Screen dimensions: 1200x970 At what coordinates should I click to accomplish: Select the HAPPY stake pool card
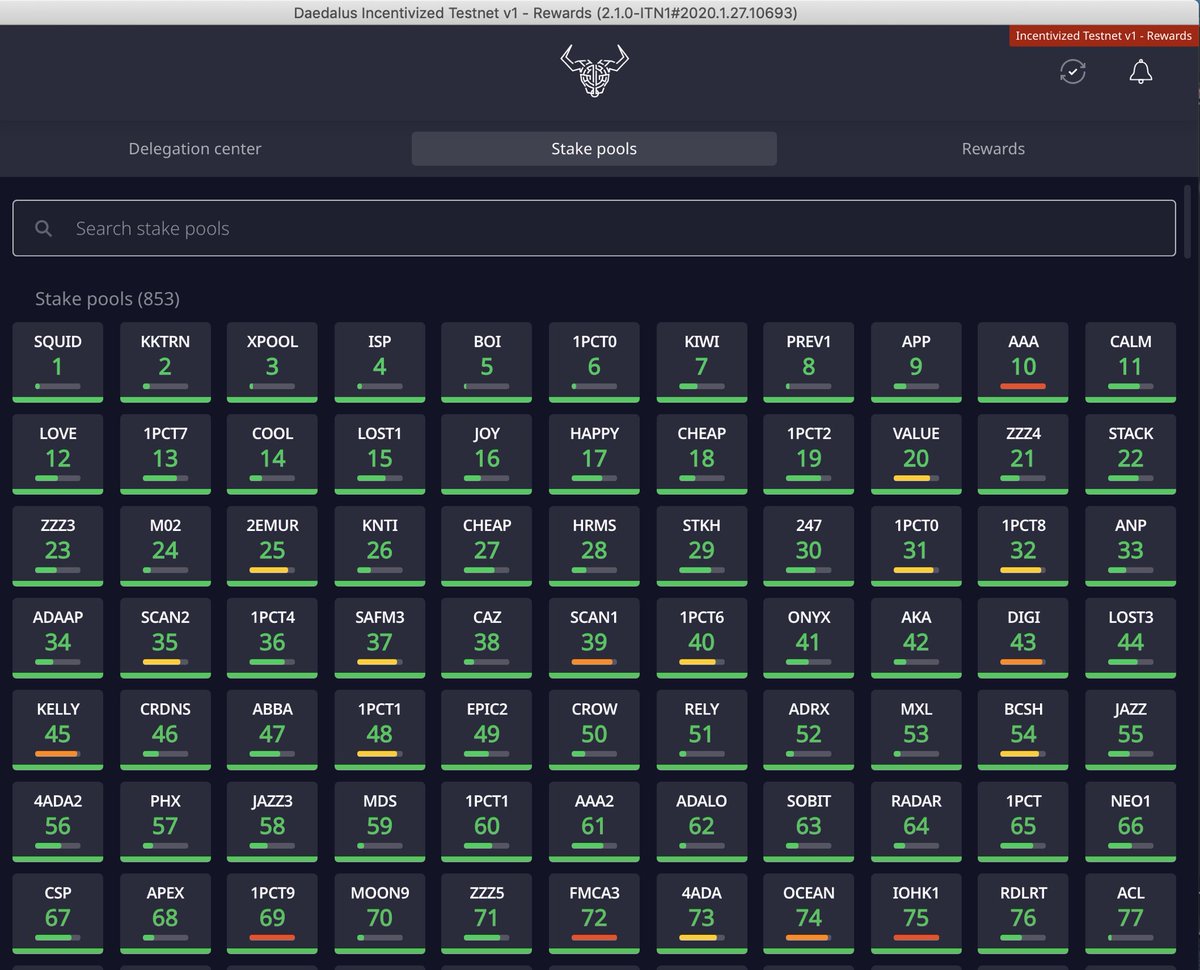click(x=594, y=454)
